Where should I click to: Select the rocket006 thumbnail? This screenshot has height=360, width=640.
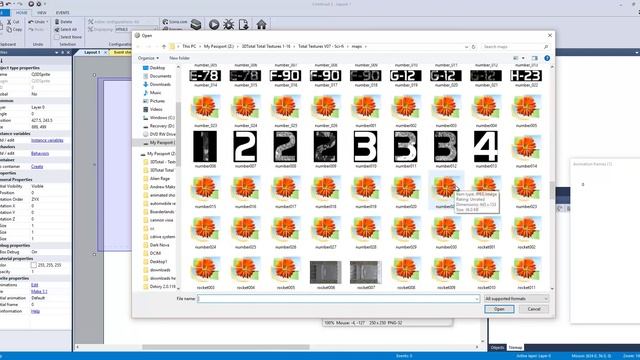click(325, 273)
